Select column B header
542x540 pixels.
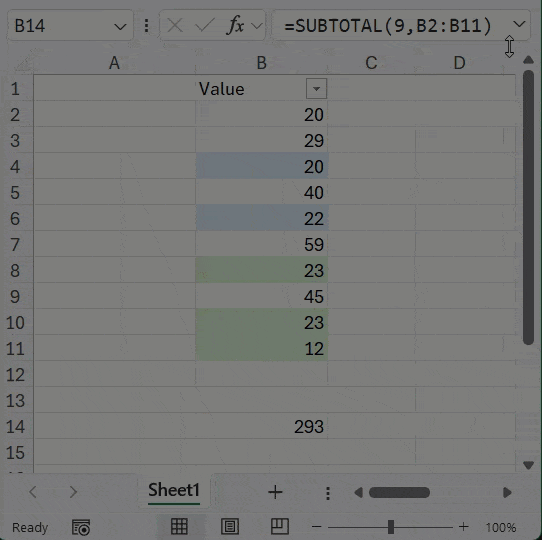click(262, 63)
